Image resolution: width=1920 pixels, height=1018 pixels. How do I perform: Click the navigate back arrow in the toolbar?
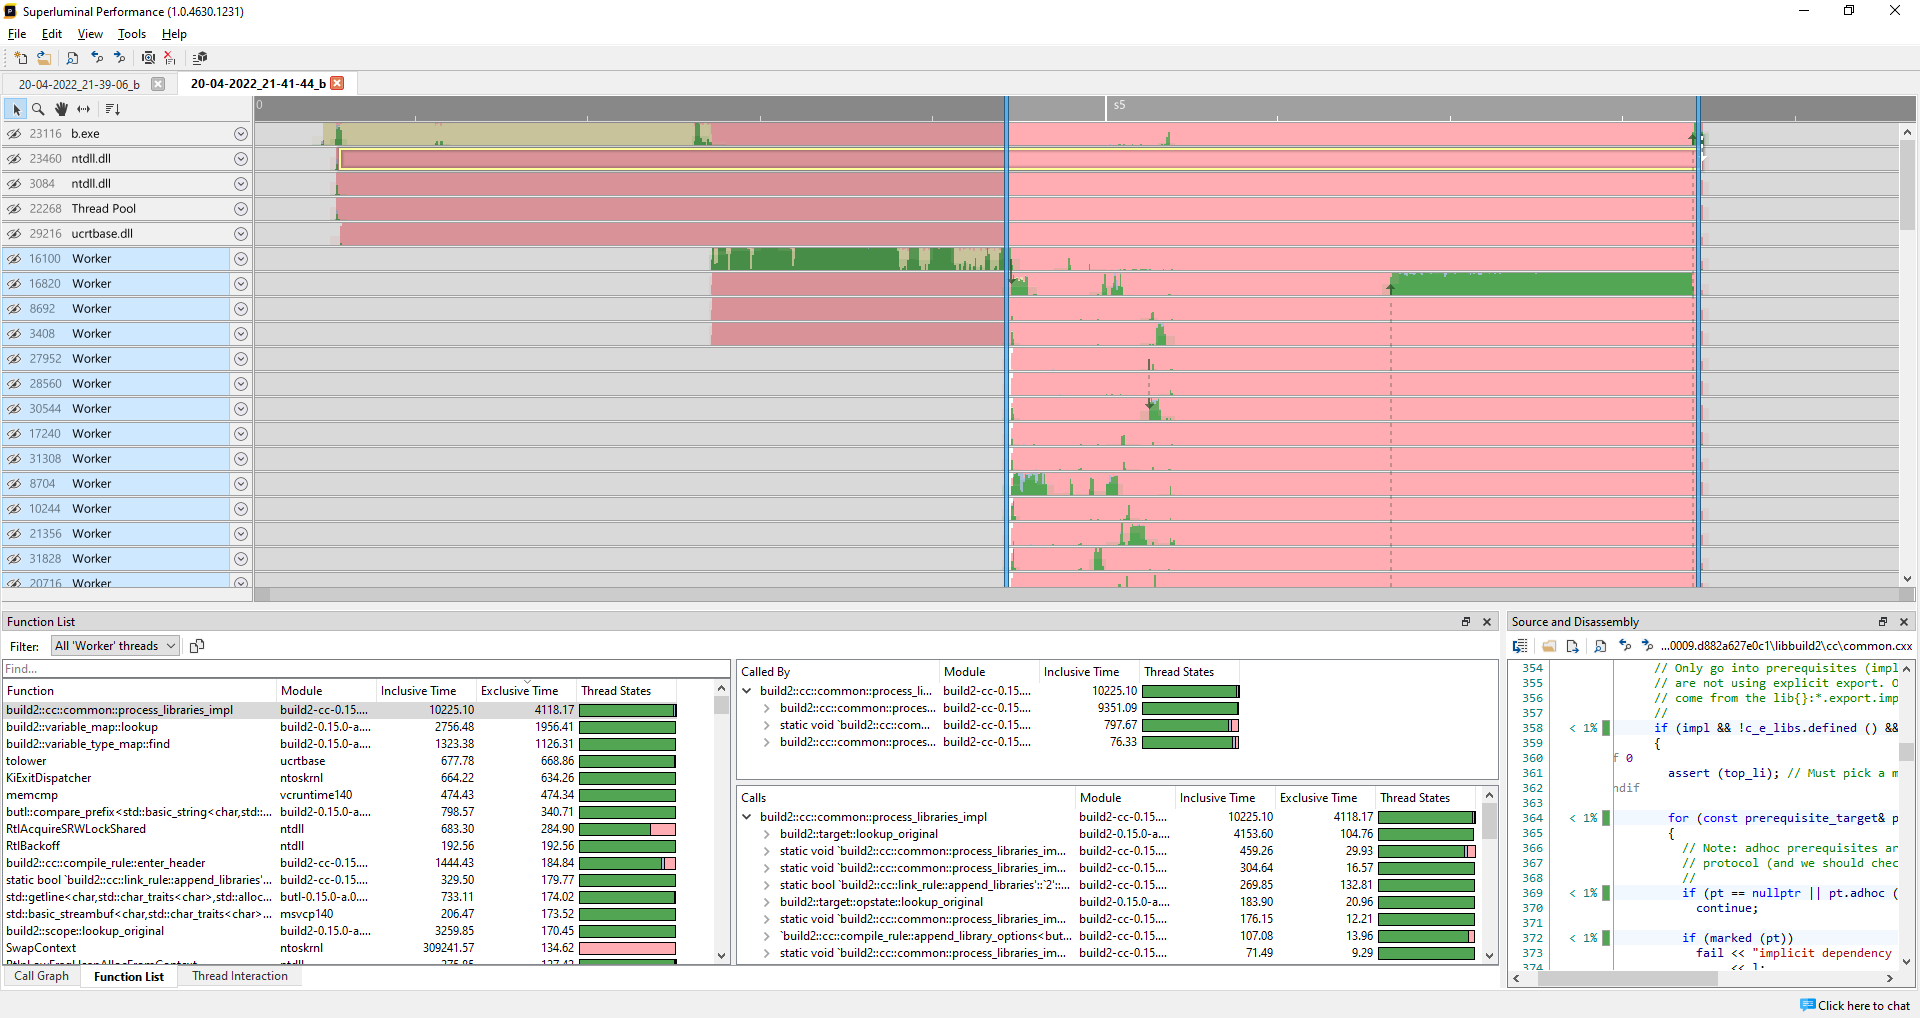click(x=96, y=57)
